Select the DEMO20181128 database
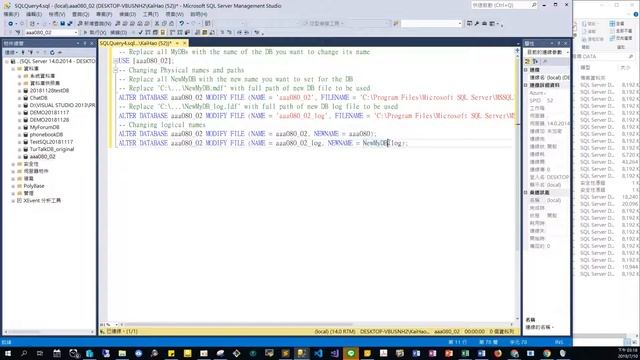The height and width of the screenshot is (360, 640). point(49,120)
